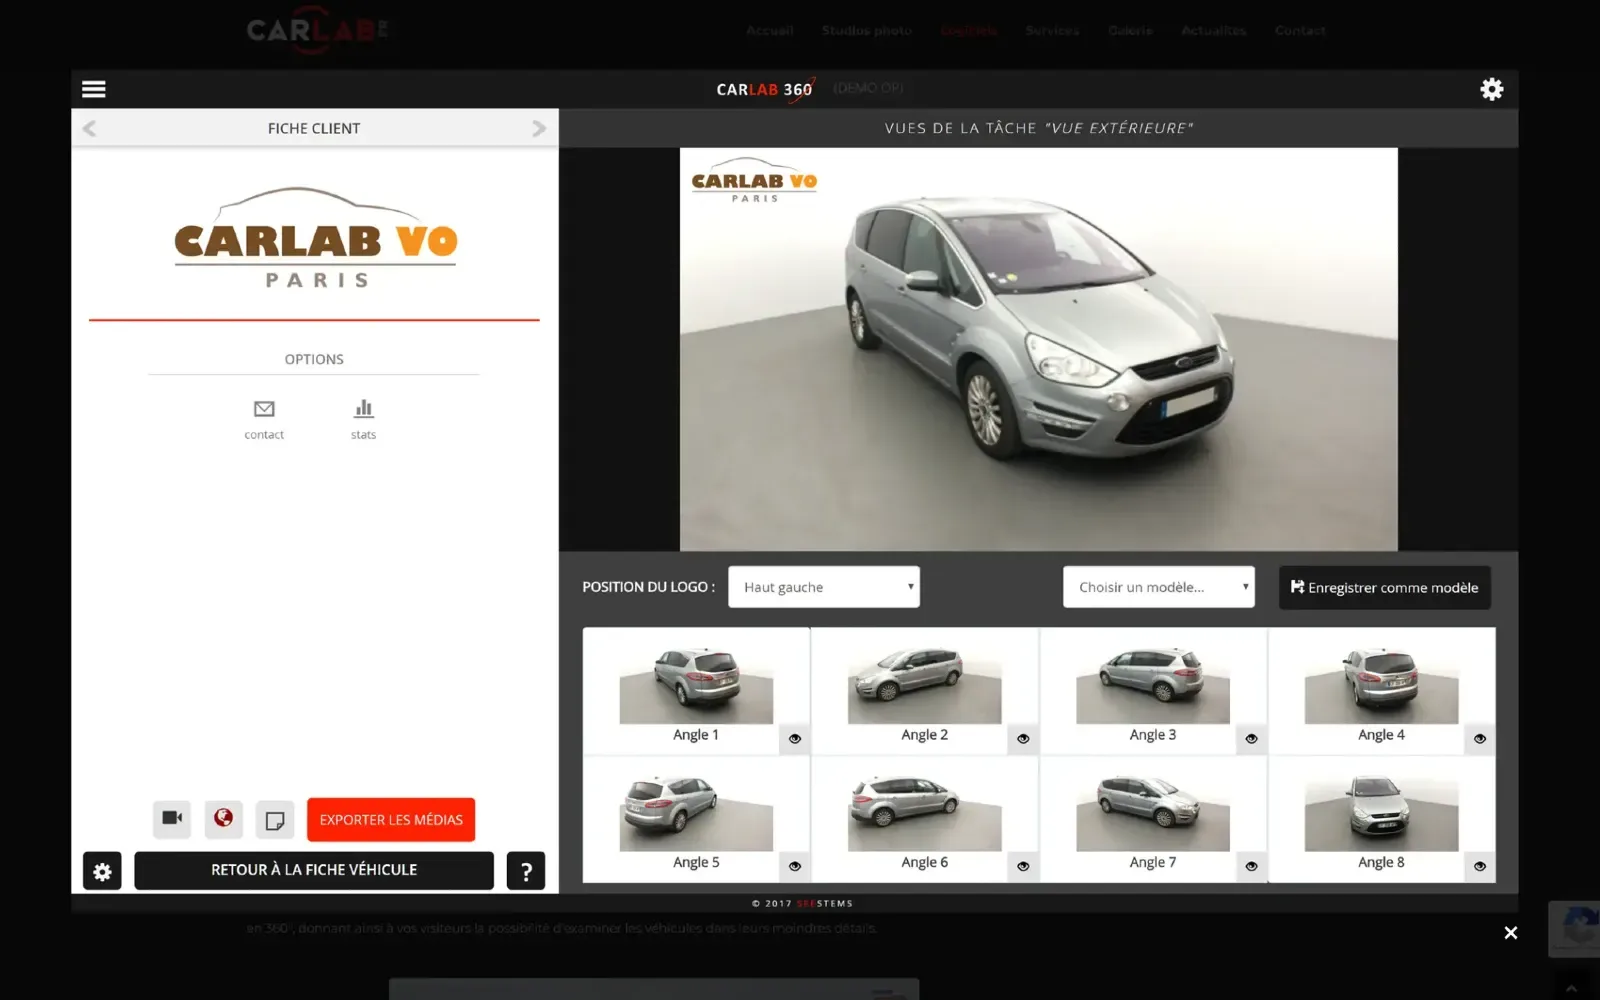Open help with the question mark button
This screenshot has width=1600, height=1000.
tap(526, 871)
